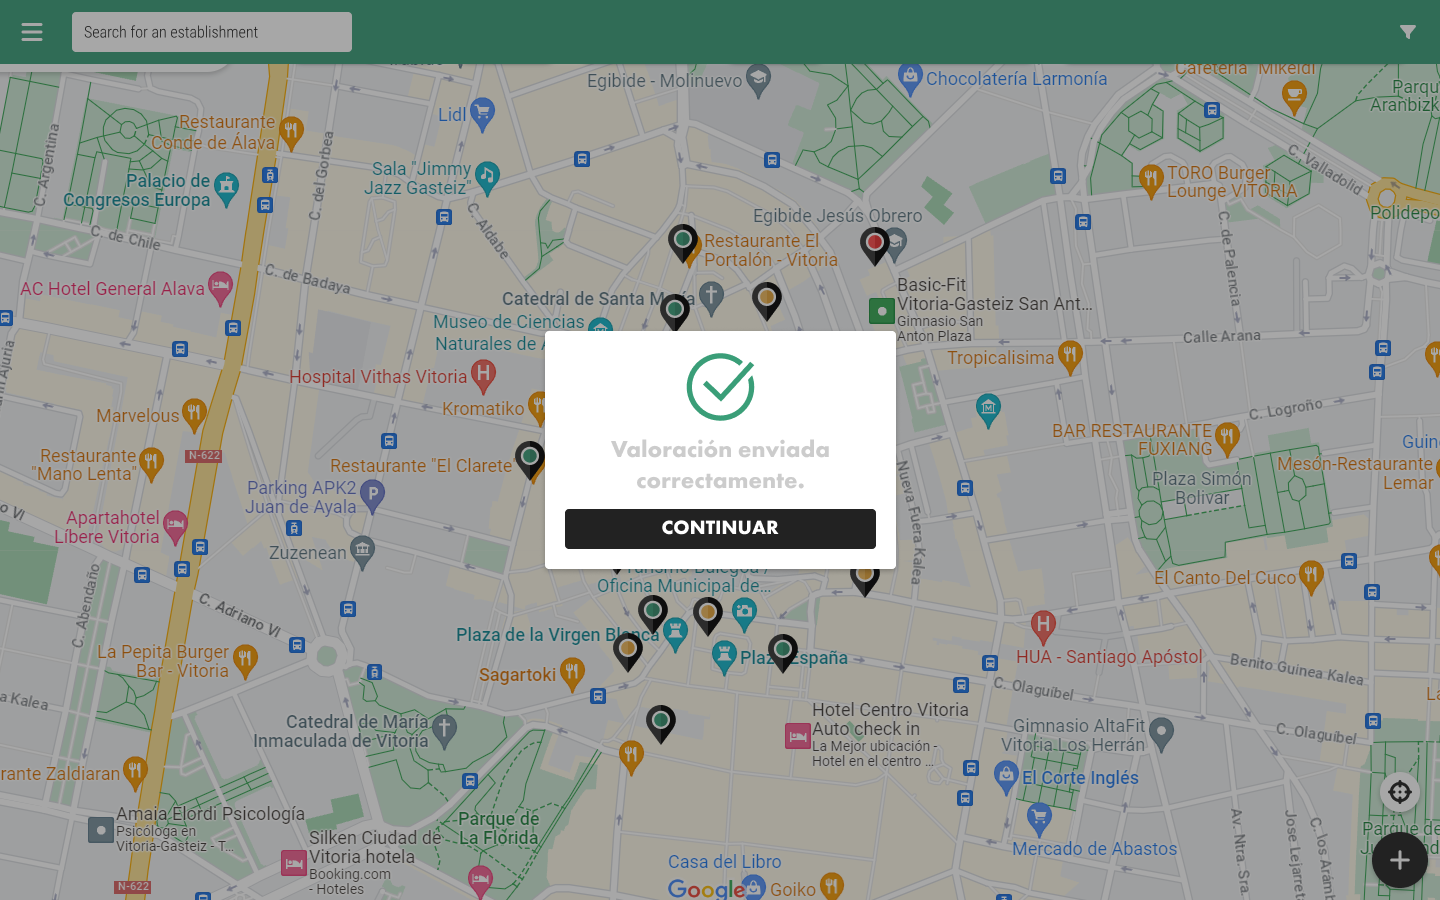Image resolution: width=1440 pixels, height=900 pixels.
Task: Select the green pin on Plaza España
Action: pyautogui.click(x=783, y=653)
